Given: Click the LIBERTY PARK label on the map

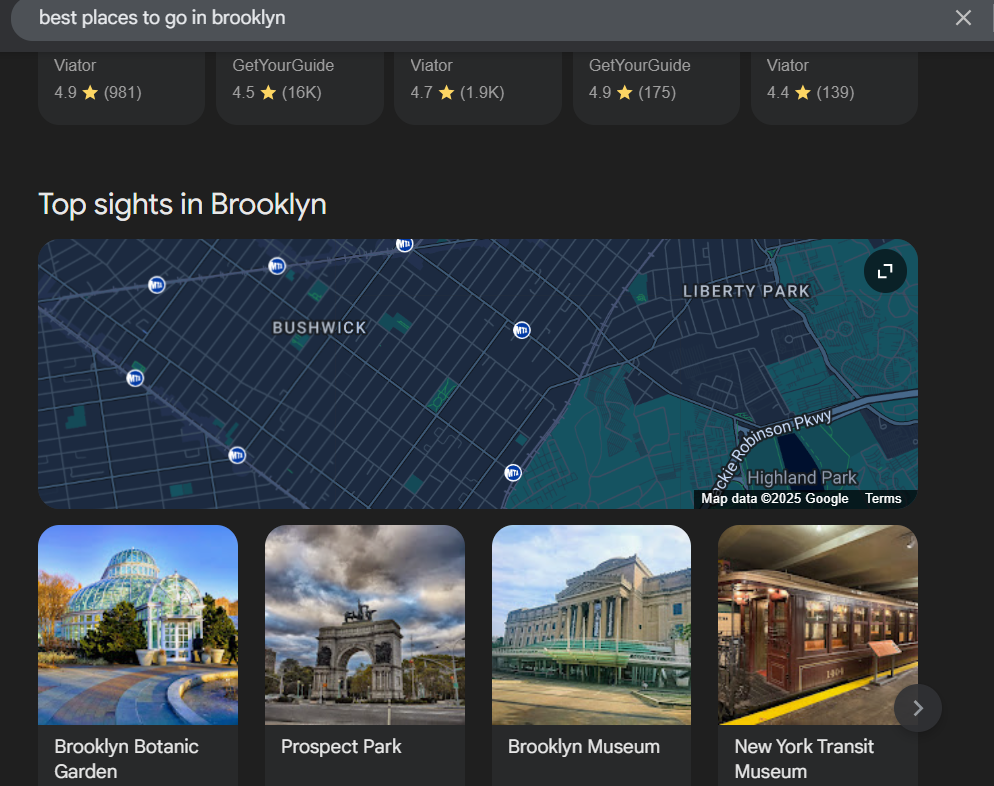Looking at the screenshot, I should pos(747,292).
